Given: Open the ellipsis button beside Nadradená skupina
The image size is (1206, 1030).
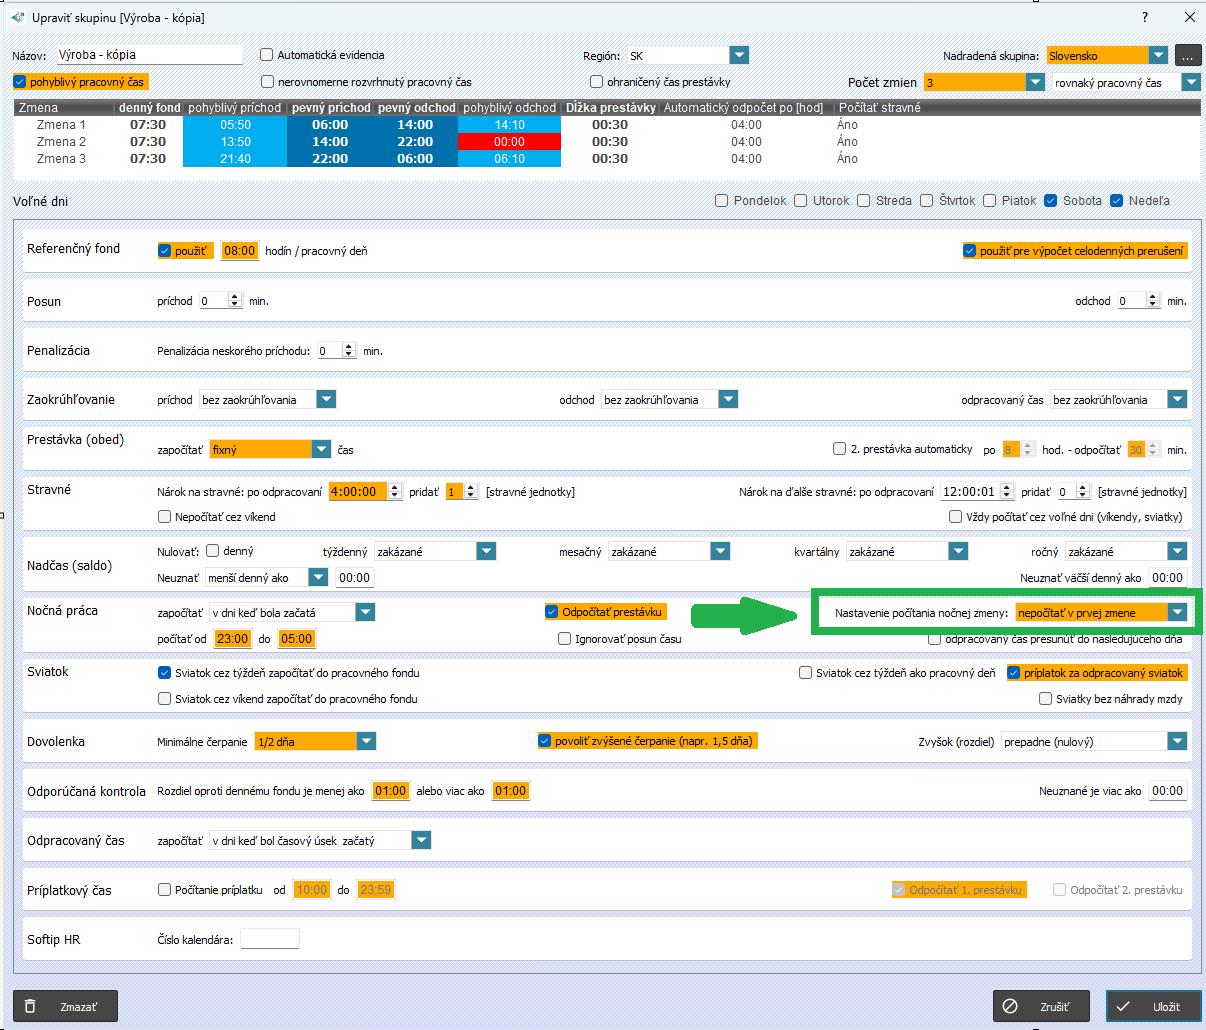Looking at the screenshot, I should (x=1187, y=56).
